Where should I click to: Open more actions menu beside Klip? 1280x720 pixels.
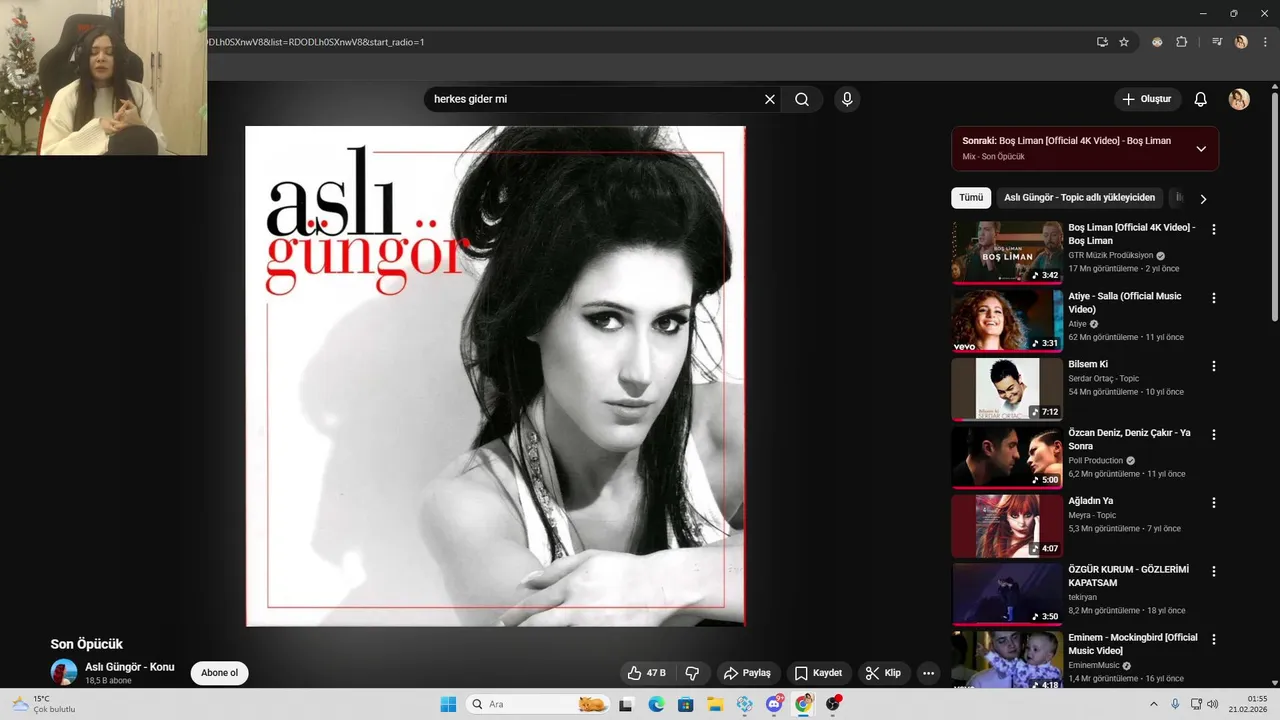click(x=928, y=673)
